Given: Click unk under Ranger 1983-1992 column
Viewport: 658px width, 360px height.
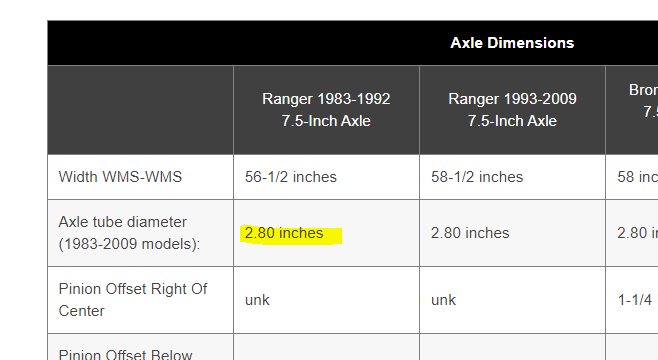Looking at the screenshot, I should tap(257, 300).
